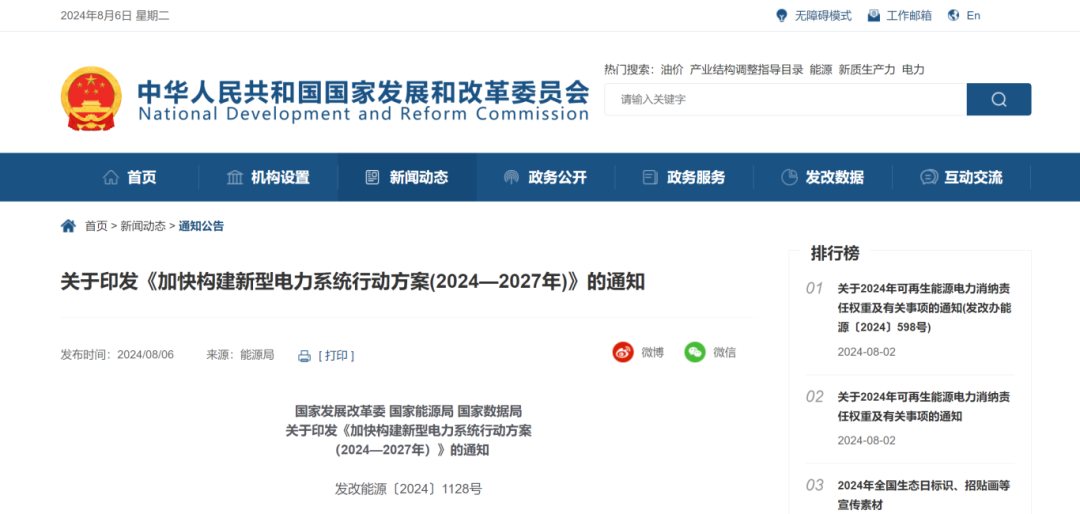Share article via Weibo icon

(x=623, y=352)
